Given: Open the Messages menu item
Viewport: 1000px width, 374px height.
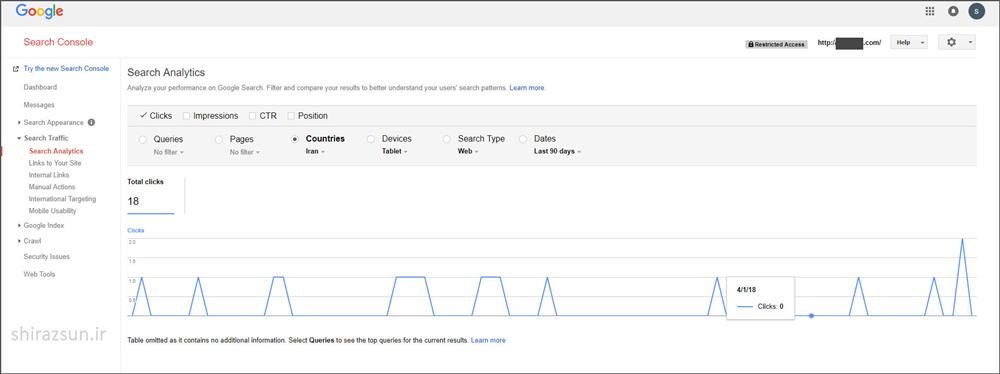Looking at the screenshot, I should pos(39,105).
